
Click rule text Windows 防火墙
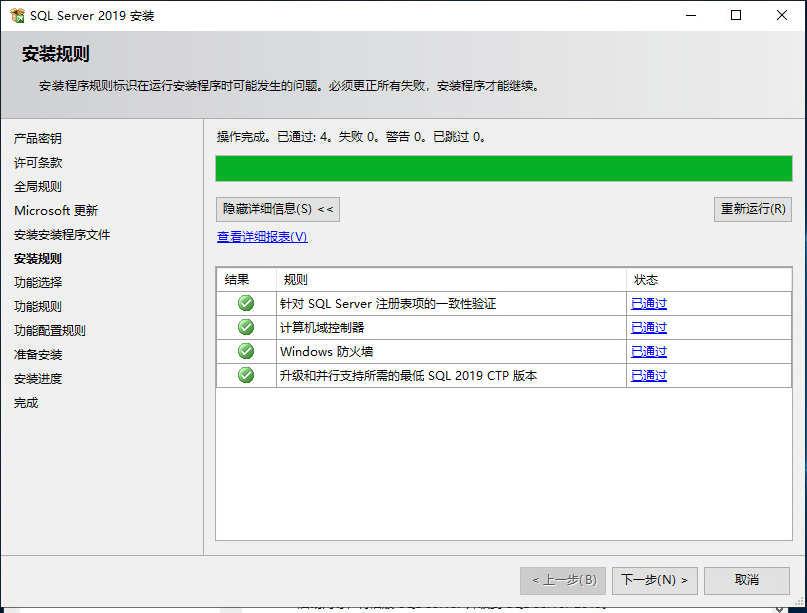pos(326,352)
